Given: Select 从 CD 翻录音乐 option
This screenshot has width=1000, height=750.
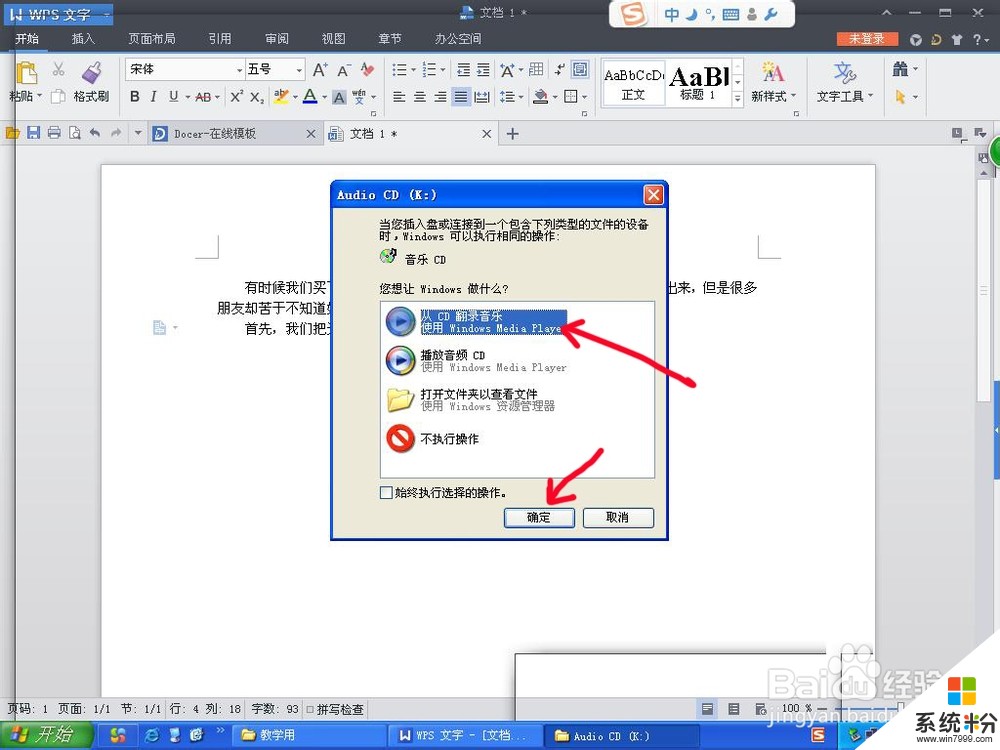Looking at the screenshot, I should pyautogui.click(x=475, y=322).
